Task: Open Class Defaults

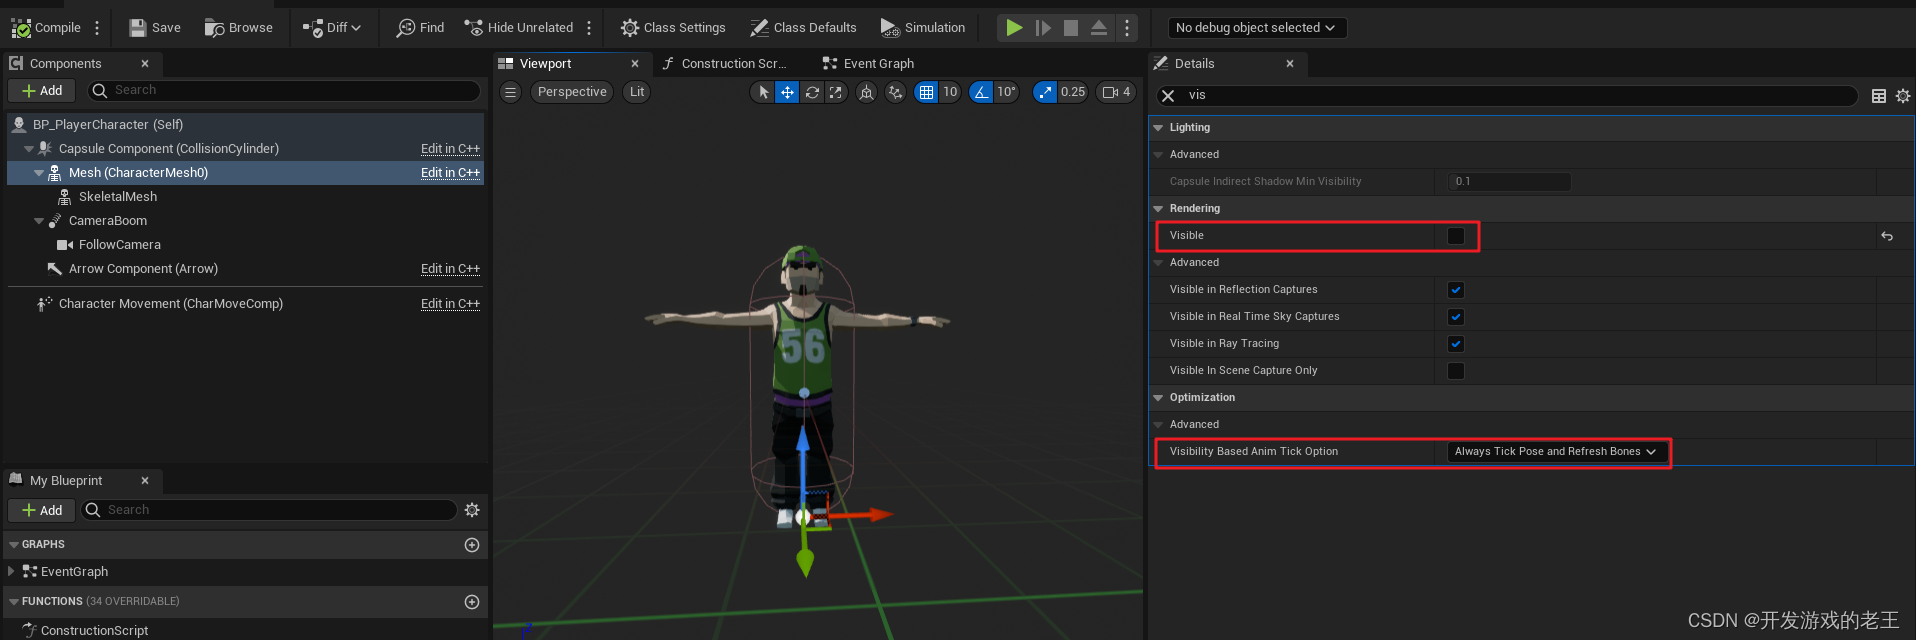Action: [x=804, y=28]
